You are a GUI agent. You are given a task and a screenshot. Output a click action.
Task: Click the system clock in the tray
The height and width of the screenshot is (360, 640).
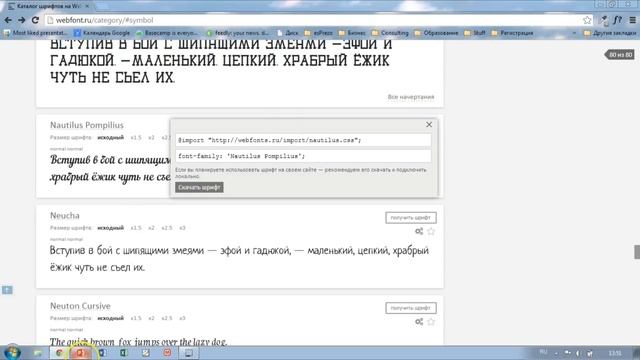[x=615, y=353]
